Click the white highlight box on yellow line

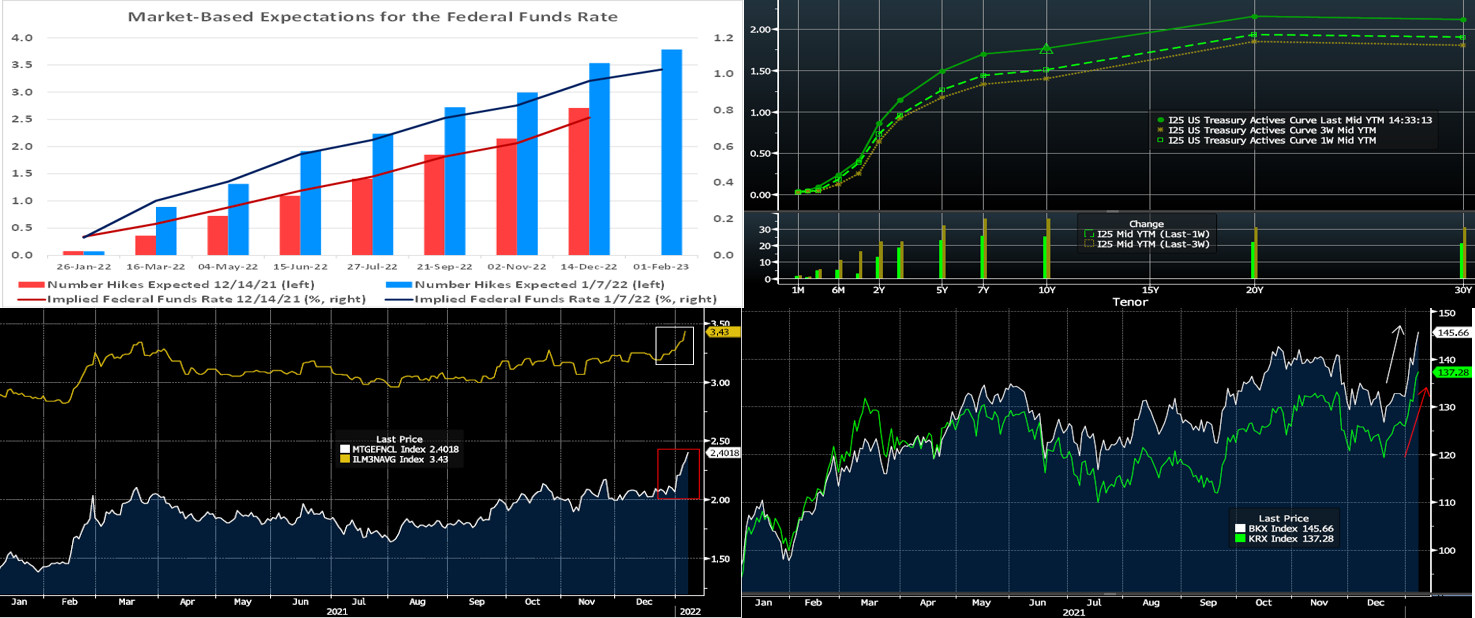tap(673, 346)
